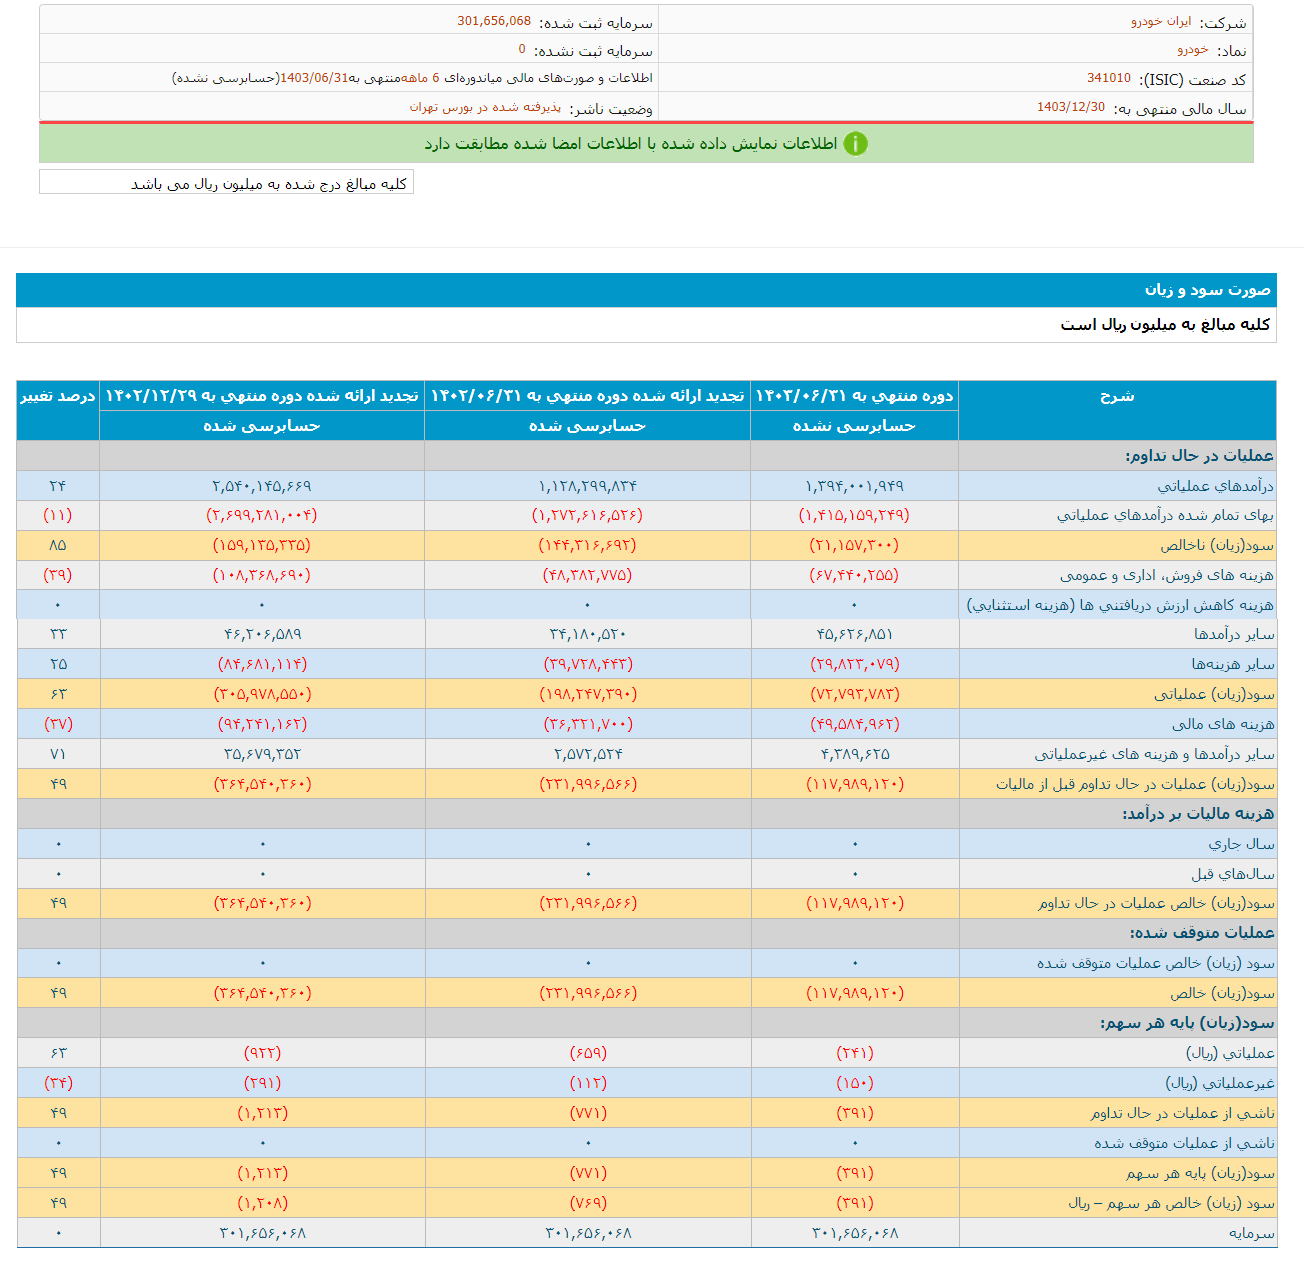Click row label 'ناشی از عملیات در حال تداوم'
This screenshot has height=1282, width=1304.
1182,1113
